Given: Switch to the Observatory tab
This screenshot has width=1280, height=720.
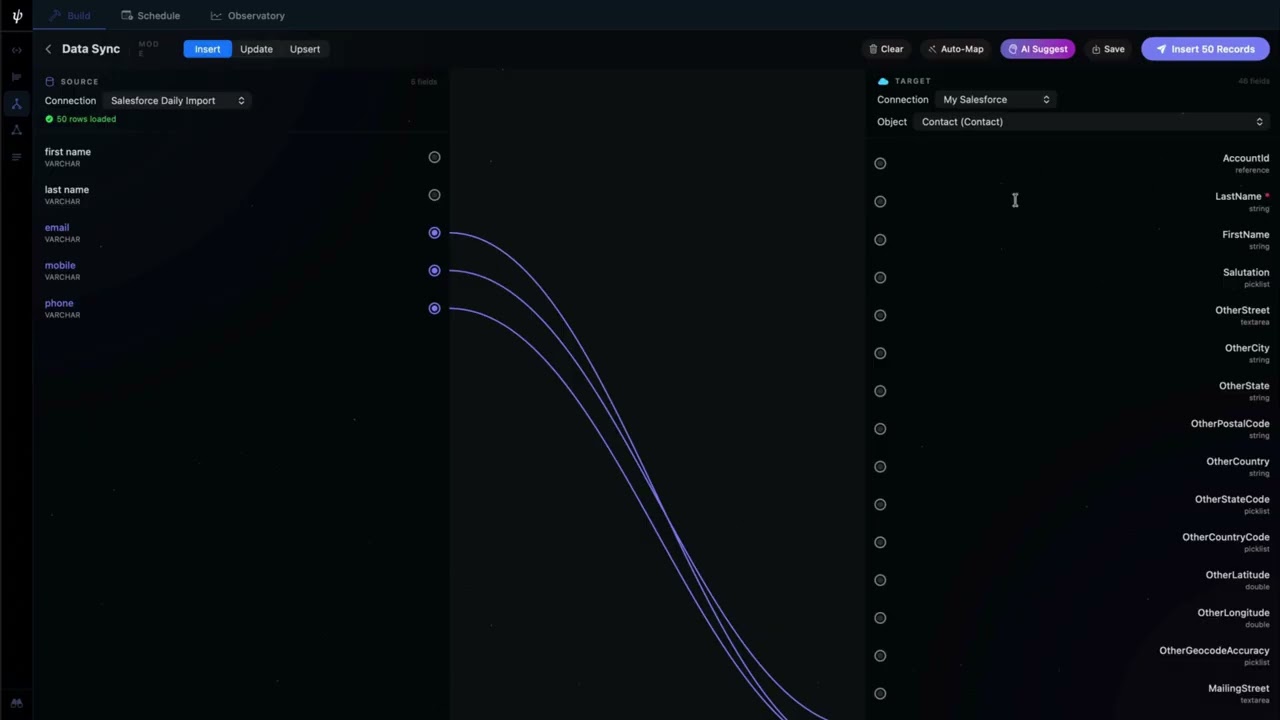Looking at the screenshot, I should 247,16.
